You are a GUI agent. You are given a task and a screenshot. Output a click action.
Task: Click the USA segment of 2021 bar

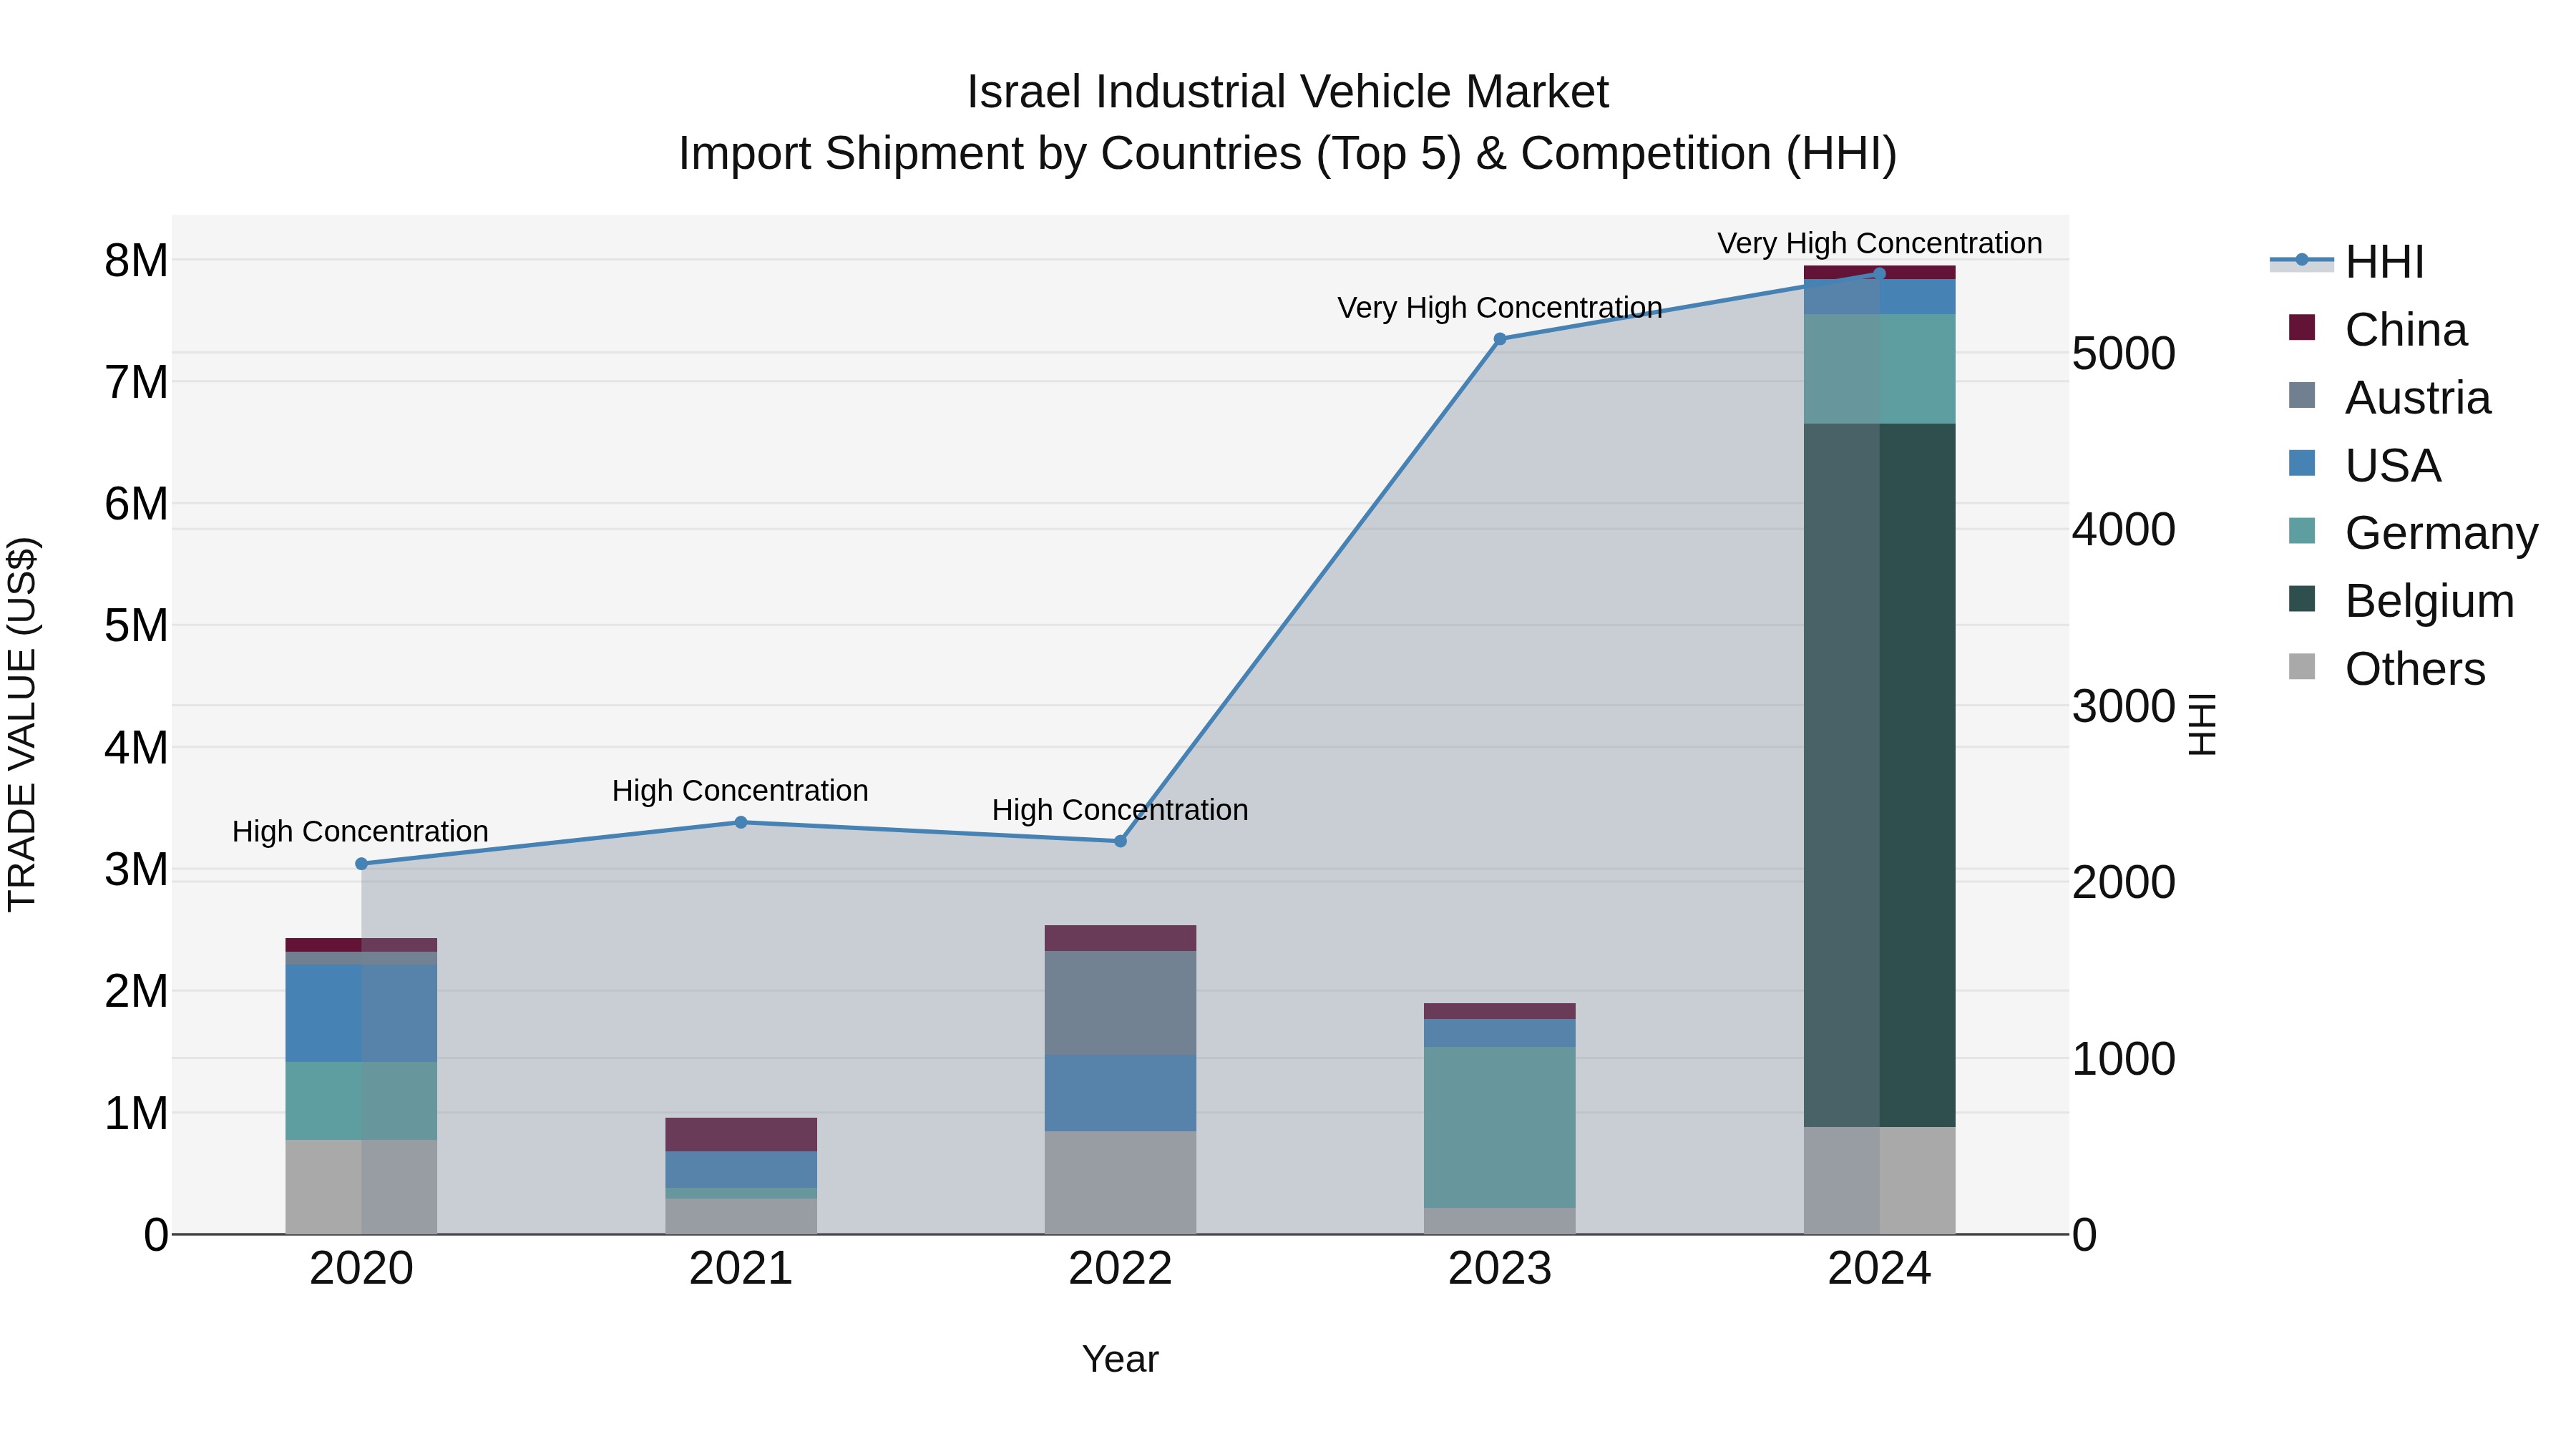741,1170
